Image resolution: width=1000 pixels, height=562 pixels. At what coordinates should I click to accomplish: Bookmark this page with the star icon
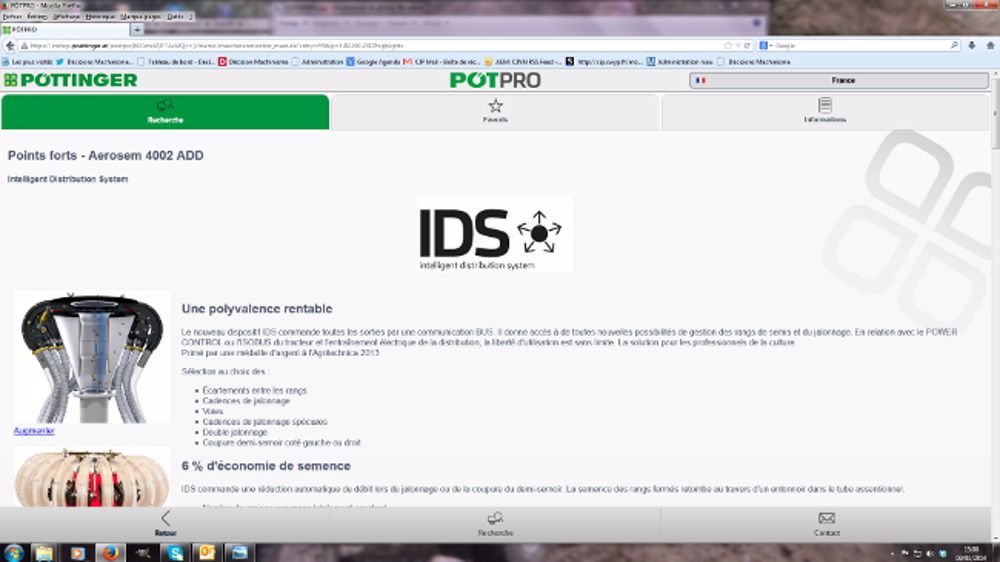point(728,46)
